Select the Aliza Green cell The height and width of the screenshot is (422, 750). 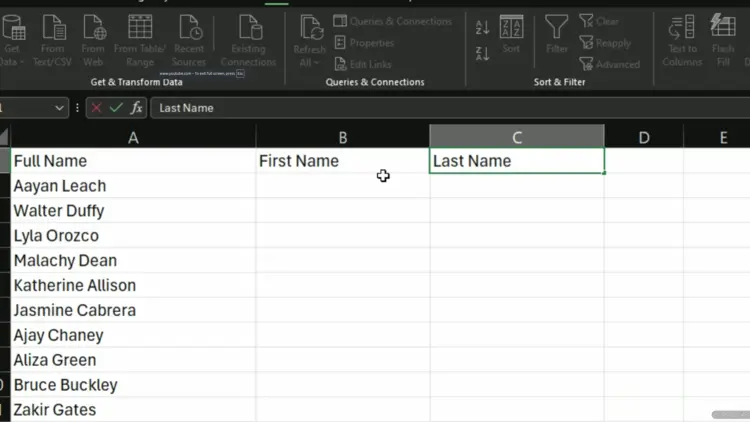click(133, 360)
